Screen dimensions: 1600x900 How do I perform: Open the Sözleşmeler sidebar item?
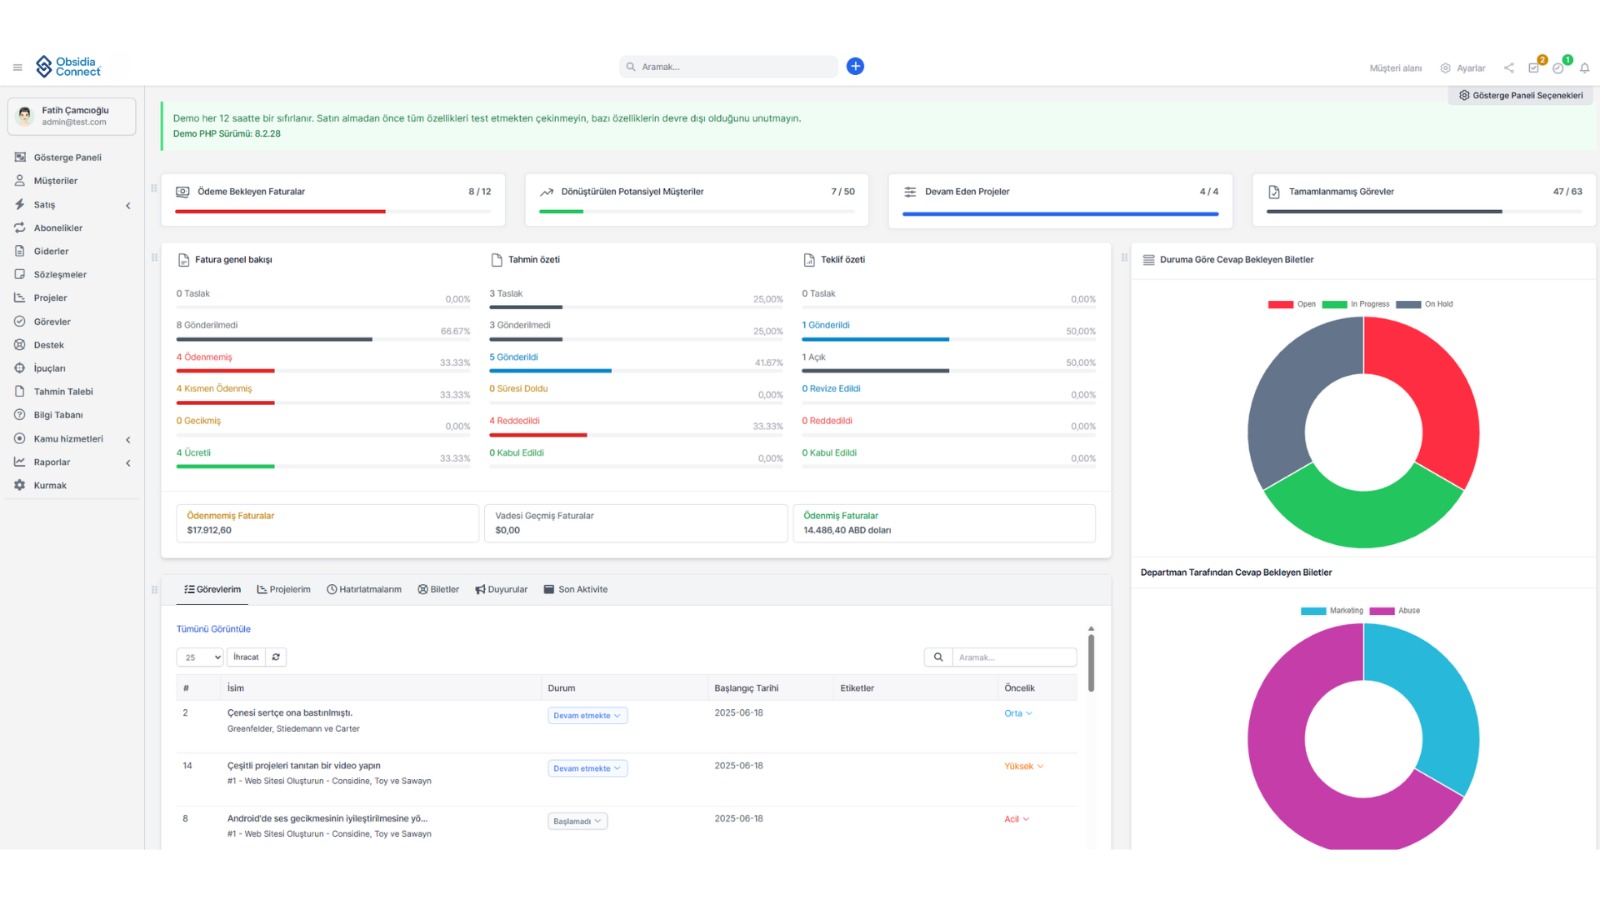coord(62,274)
